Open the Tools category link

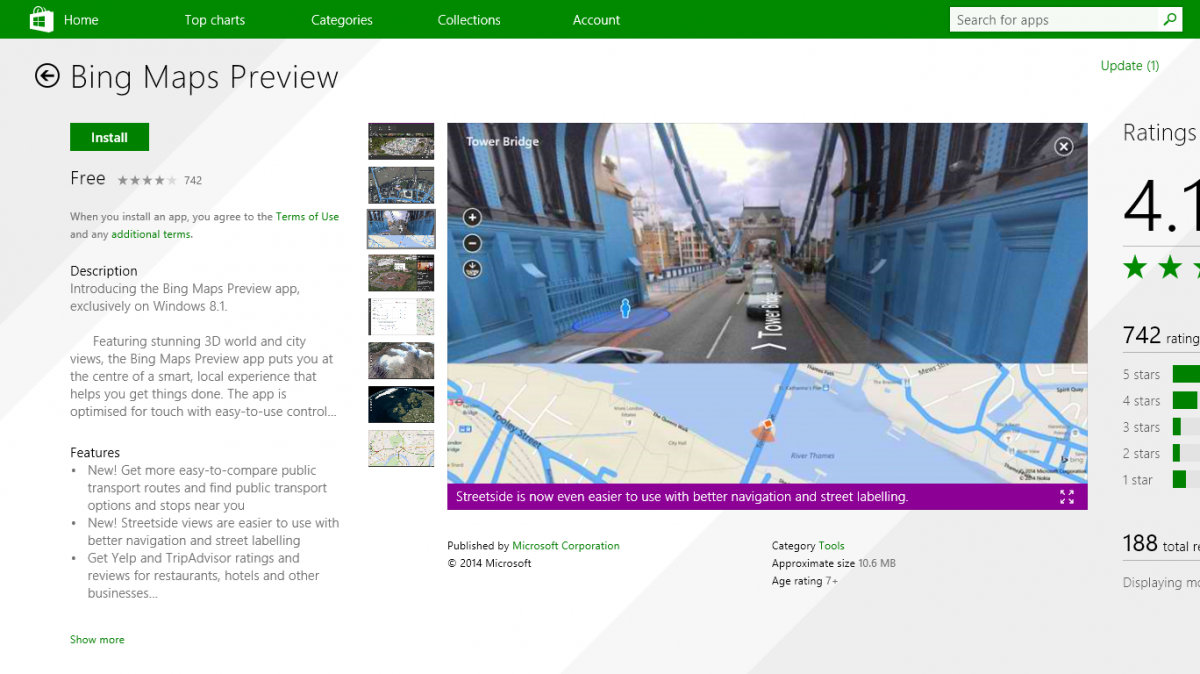(x=832, y=546)
